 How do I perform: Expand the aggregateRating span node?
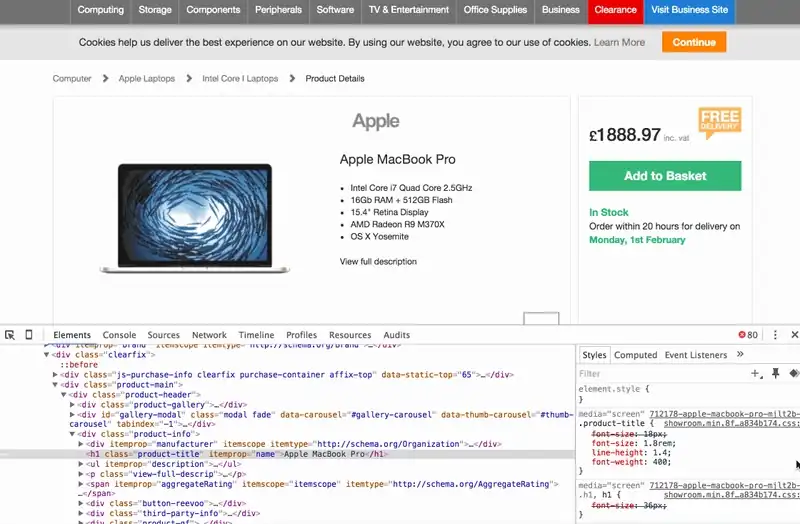(81, 484)
